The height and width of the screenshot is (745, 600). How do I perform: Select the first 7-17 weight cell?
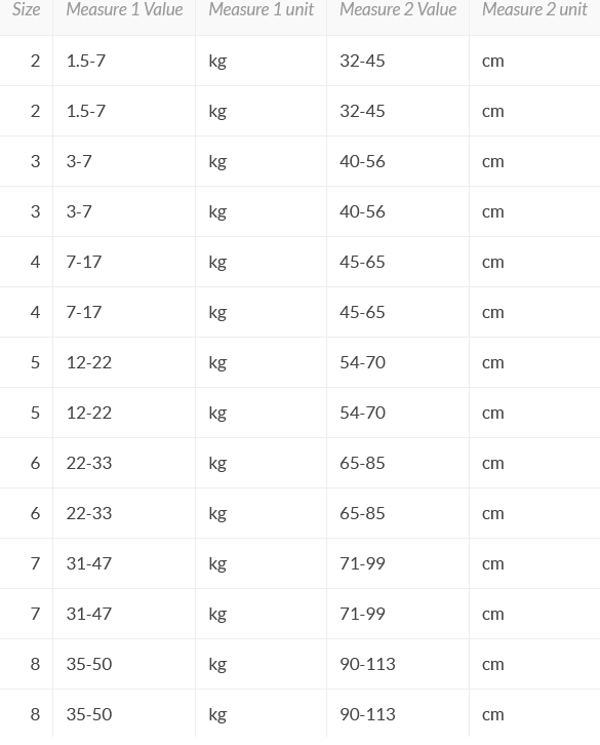pyautogui.click(x=84, y=262)
